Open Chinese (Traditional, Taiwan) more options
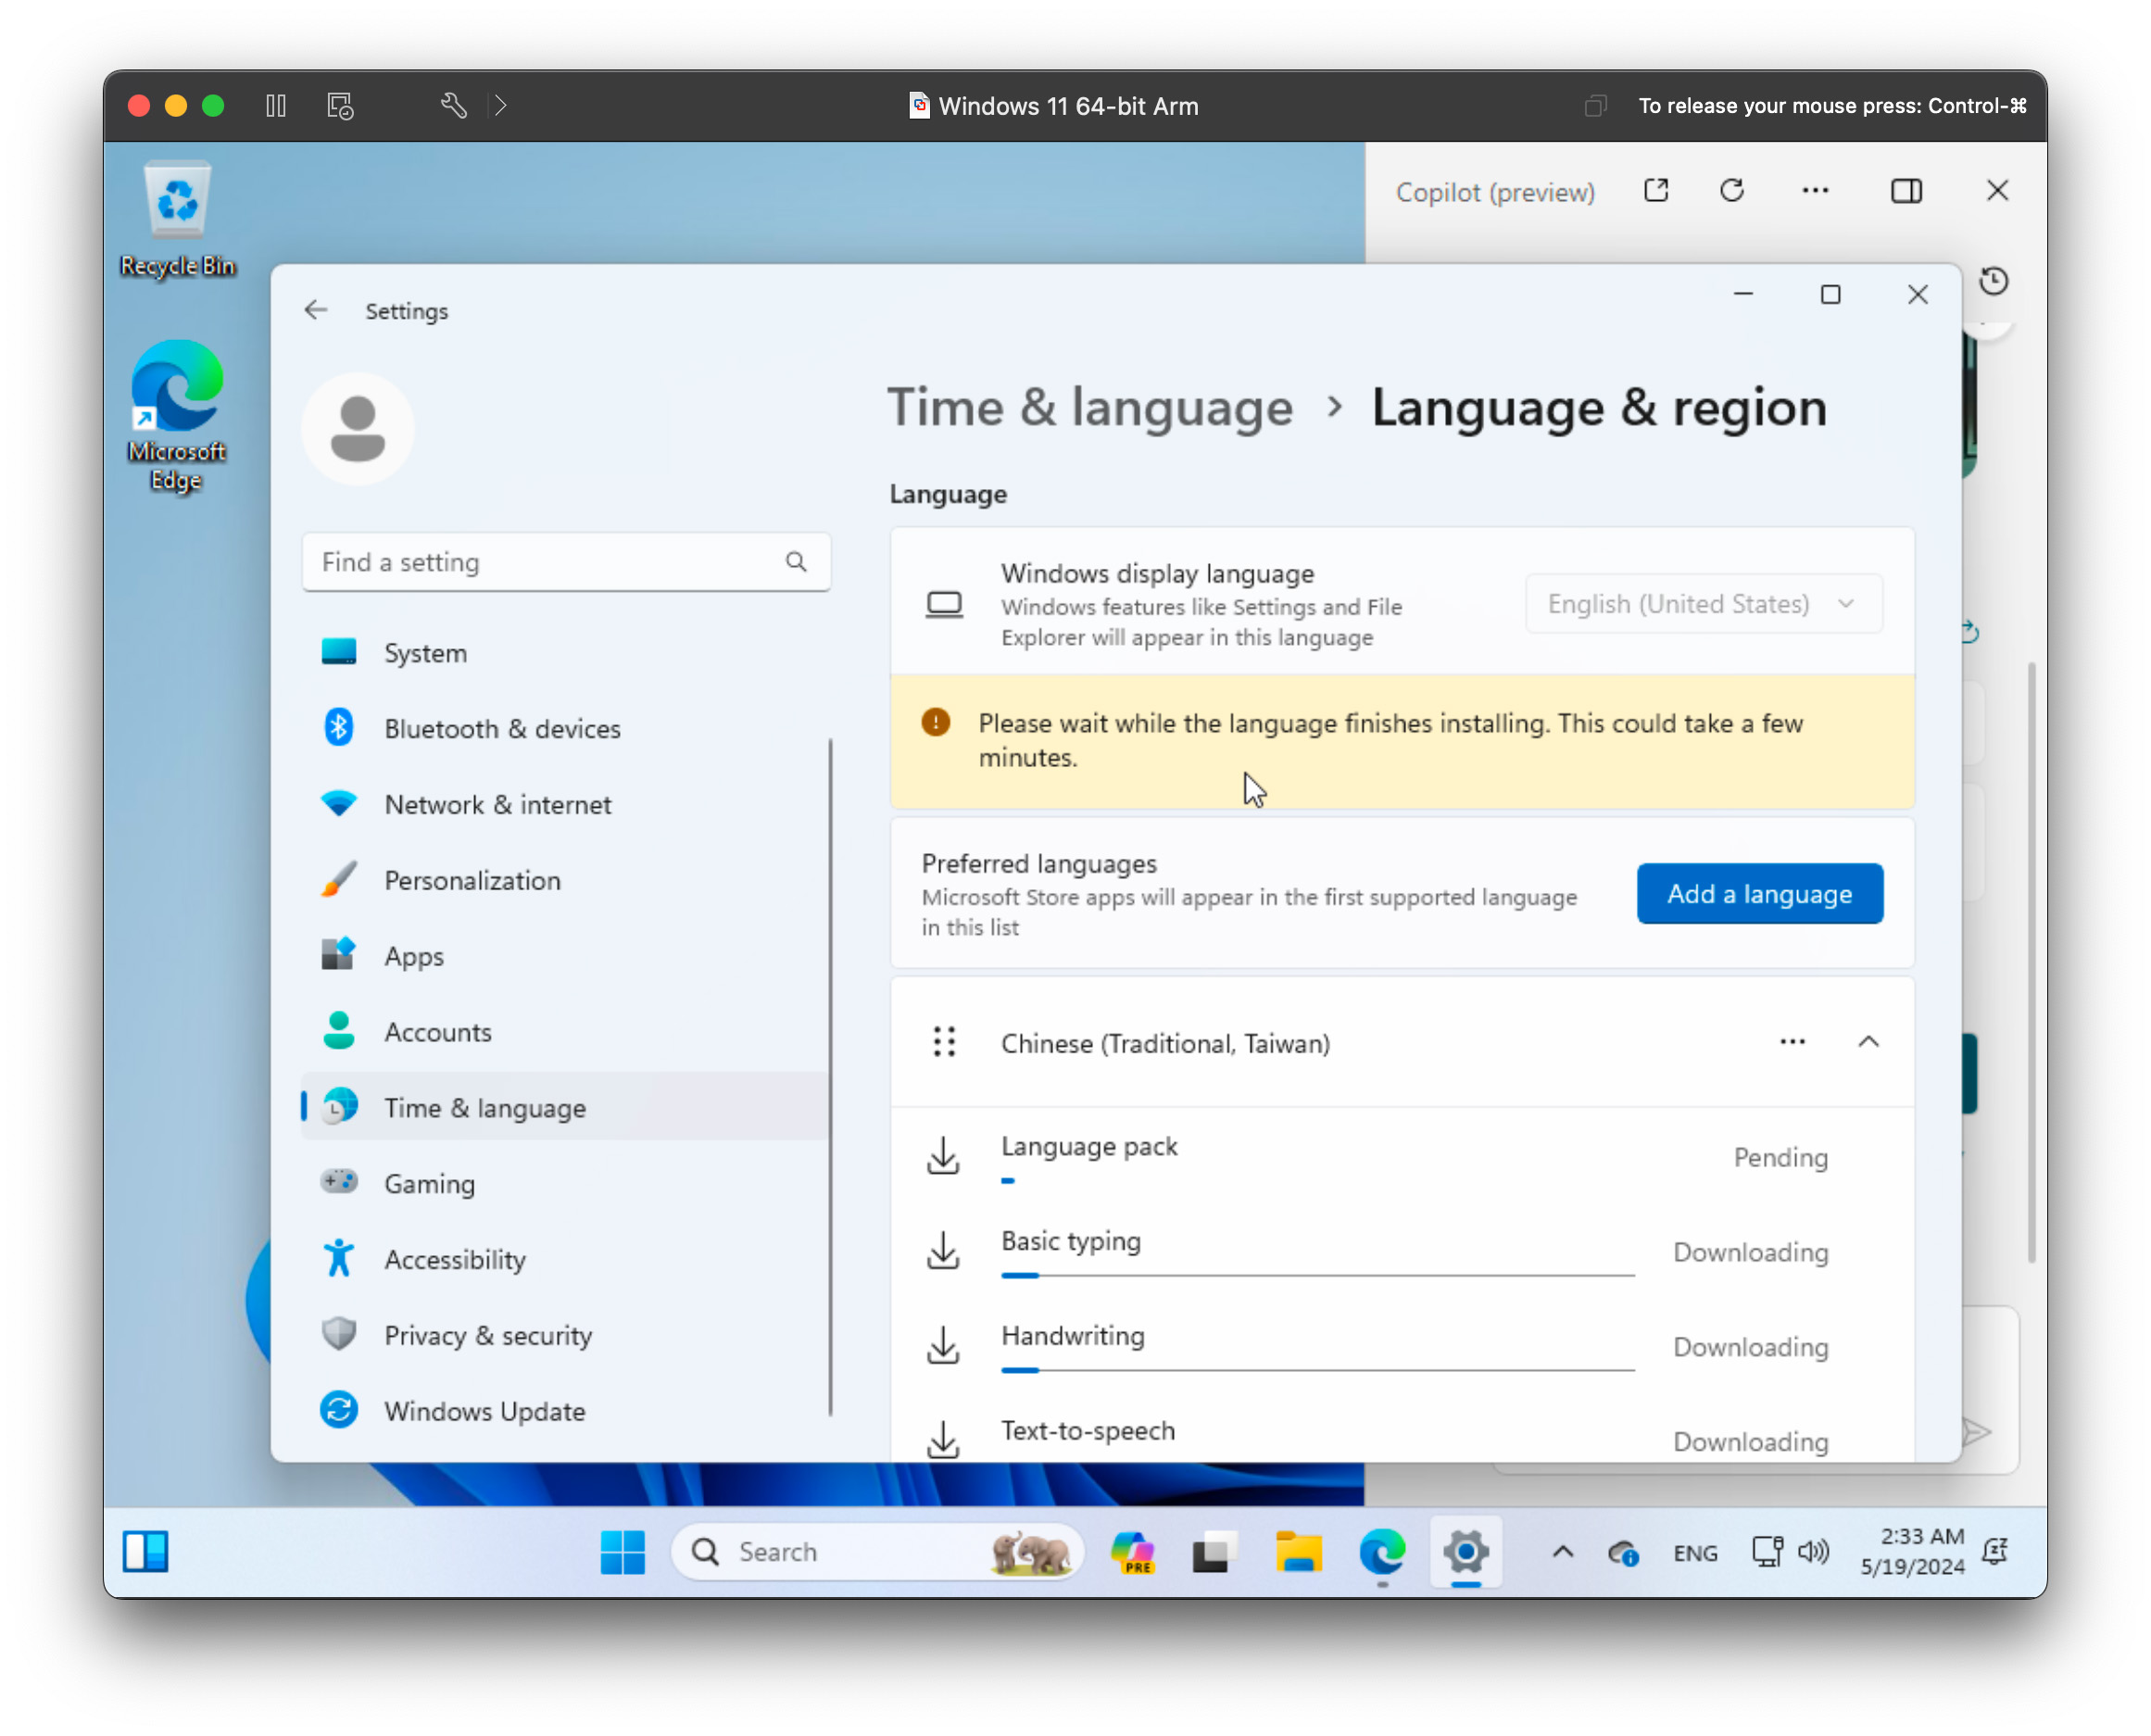2151x1736 pixels. (x=1792, y=1043)
